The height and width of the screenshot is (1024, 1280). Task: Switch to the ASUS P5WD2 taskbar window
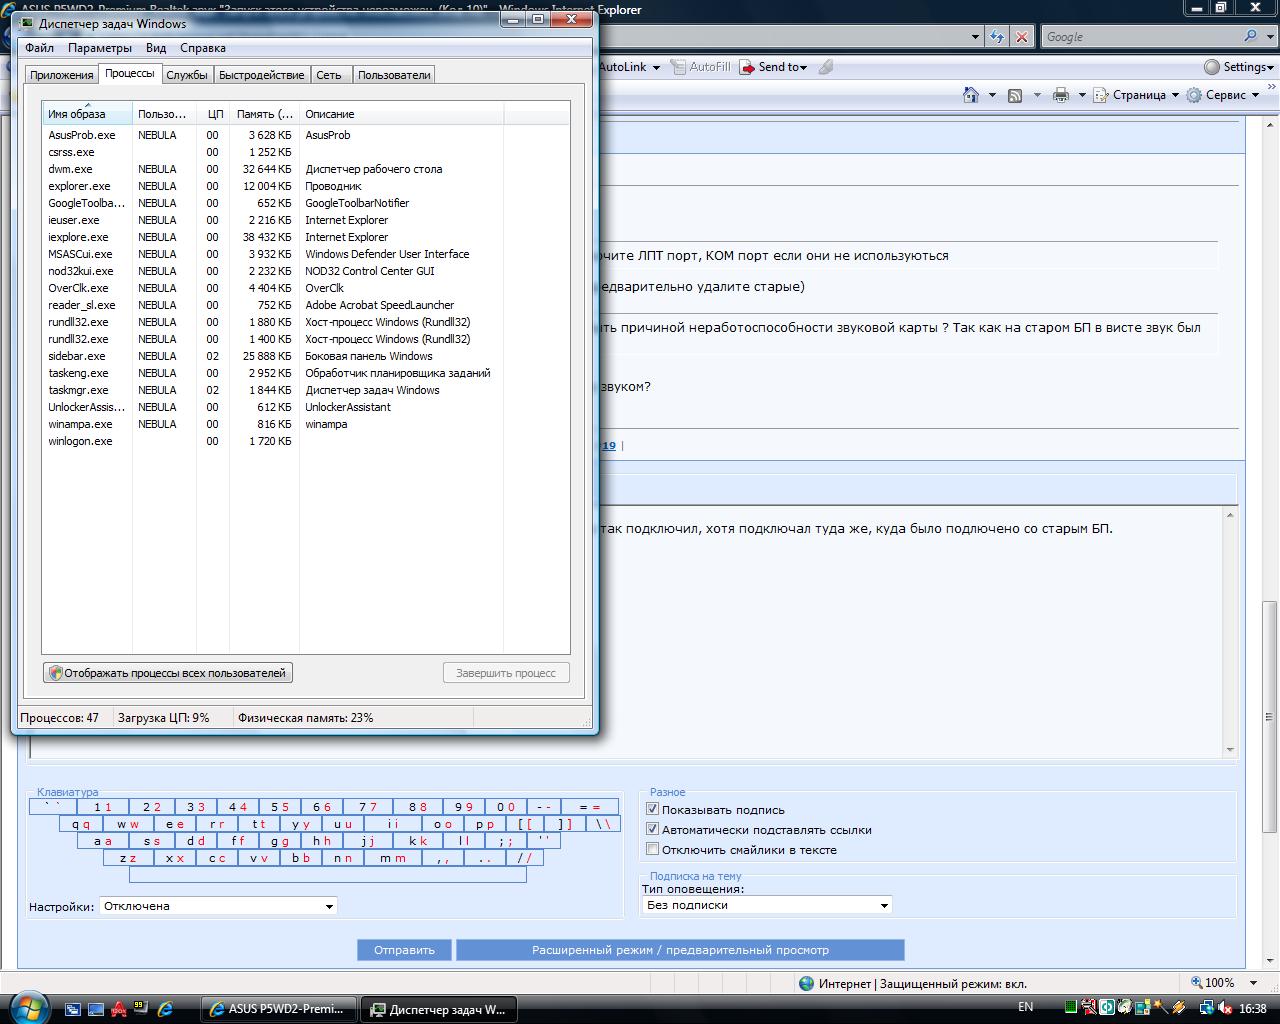[x=278, y=1009]
